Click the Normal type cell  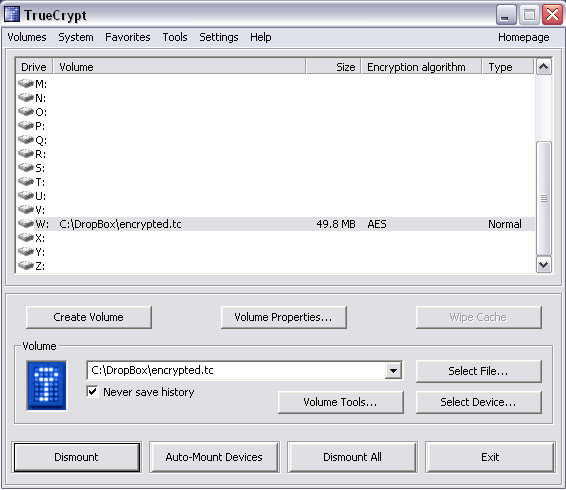(505, 224)
